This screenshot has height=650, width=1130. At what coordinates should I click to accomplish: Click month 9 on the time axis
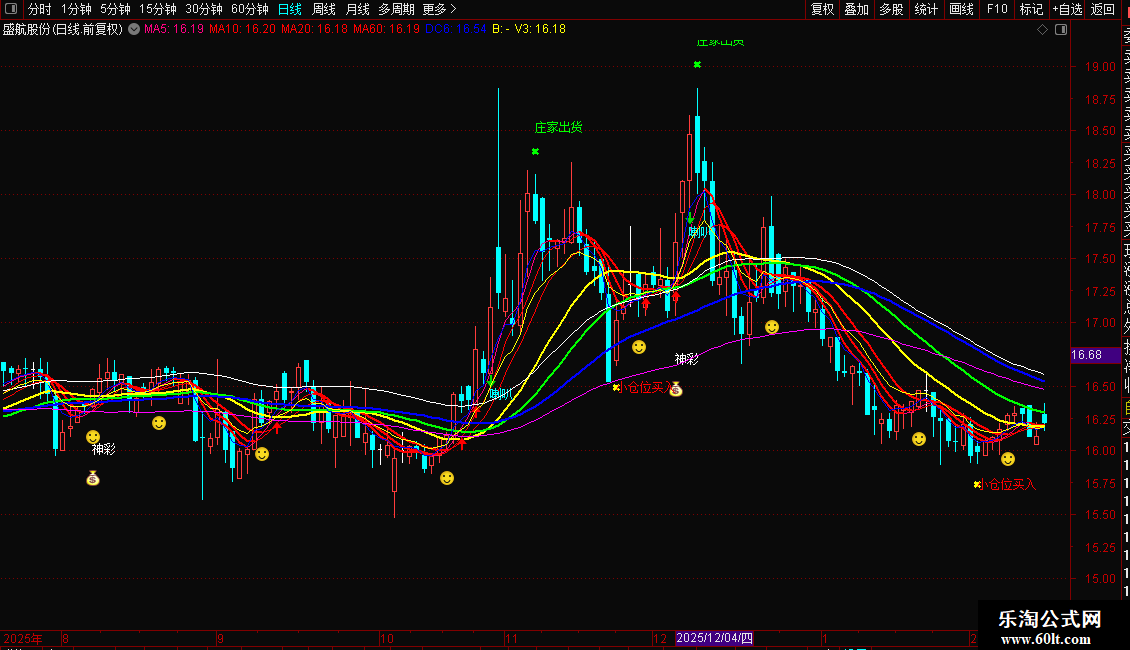pyautogui.click(x=221, y=638)
